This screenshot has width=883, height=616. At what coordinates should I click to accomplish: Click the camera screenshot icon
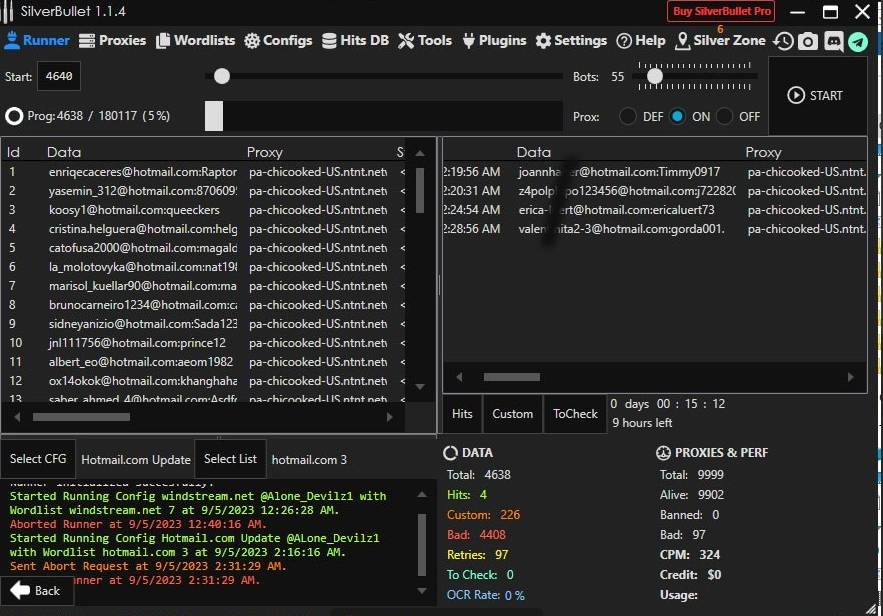pos(808,41)
